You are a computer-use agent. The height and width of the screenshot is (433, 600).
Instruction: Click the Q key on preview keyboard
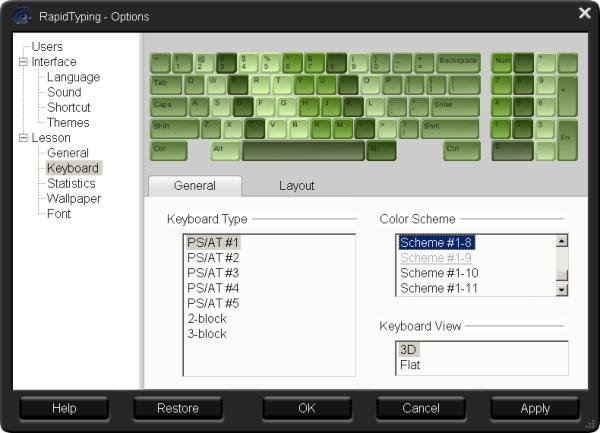[x=194, y=85]
